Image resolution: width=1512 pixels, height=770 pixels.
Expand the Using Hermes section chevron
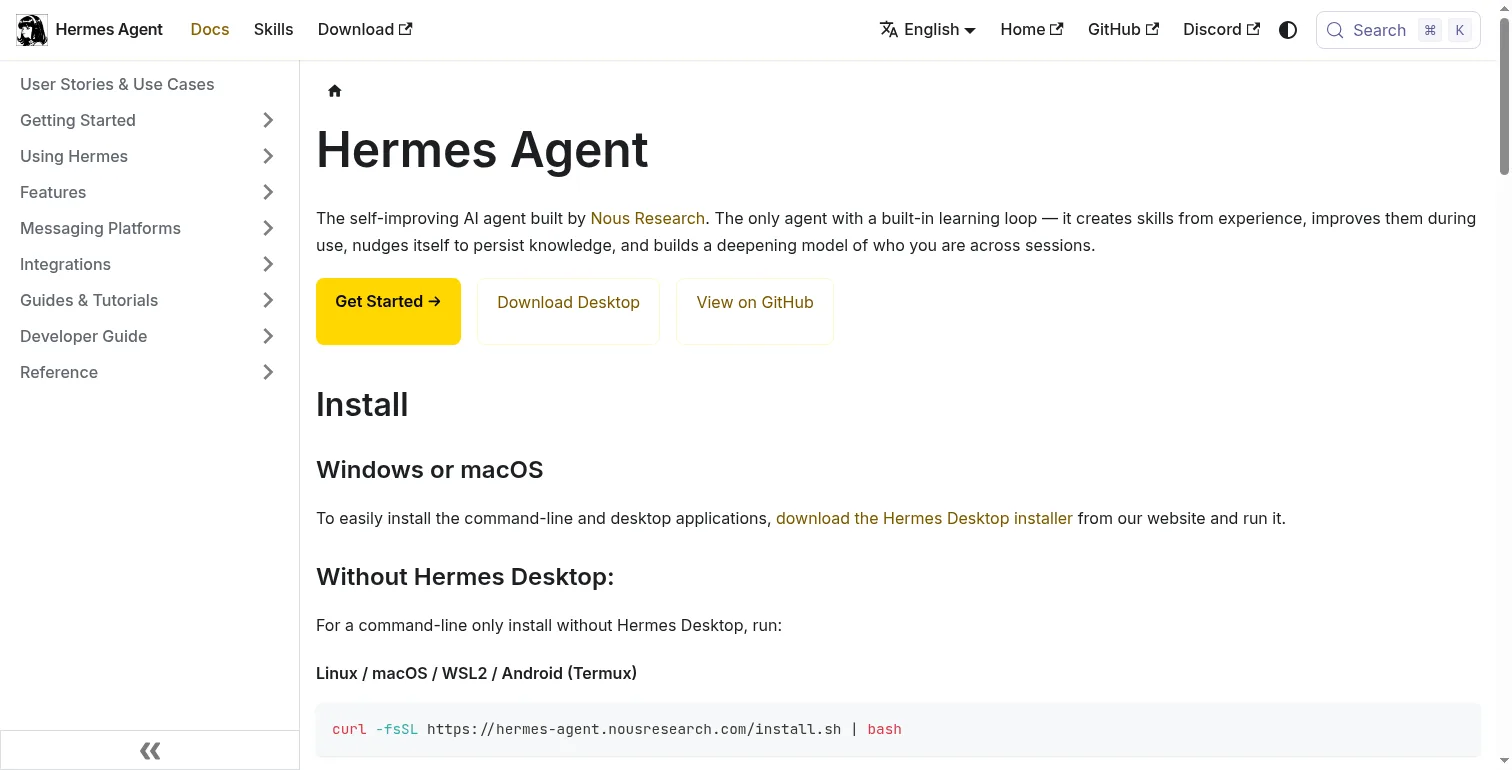[x=268, y=156]
